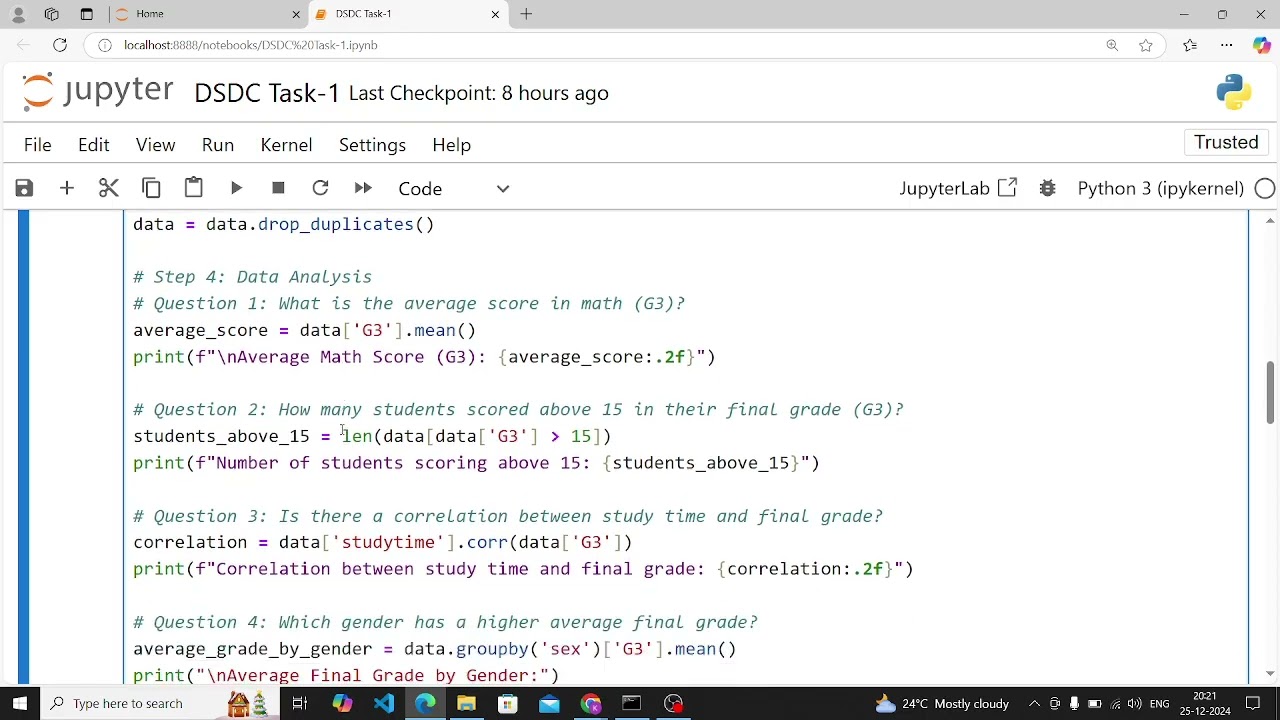Click the scrollbar down arrow
Screen dimensions: 1280x720
click(1270, 674)
